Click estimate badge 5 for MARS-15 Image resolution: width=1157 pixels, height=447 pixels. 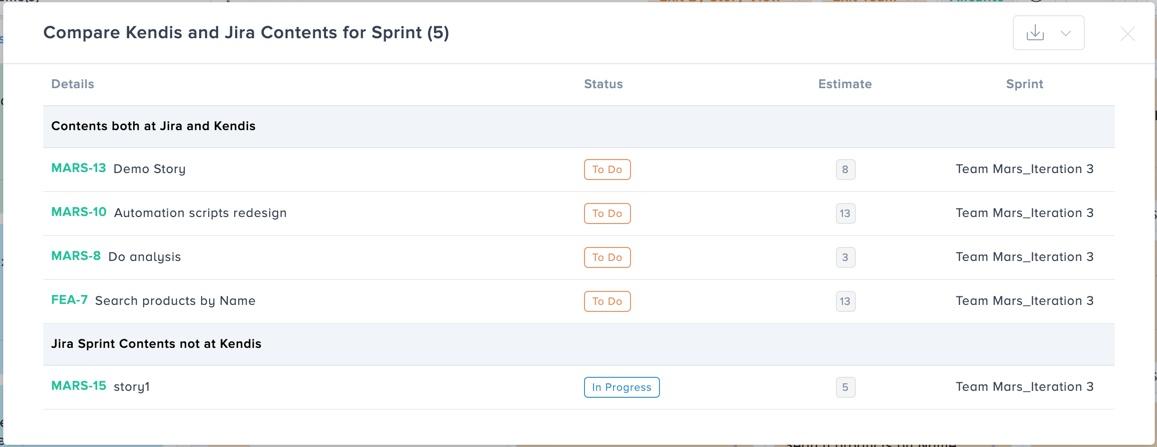[x=845, y=387]
